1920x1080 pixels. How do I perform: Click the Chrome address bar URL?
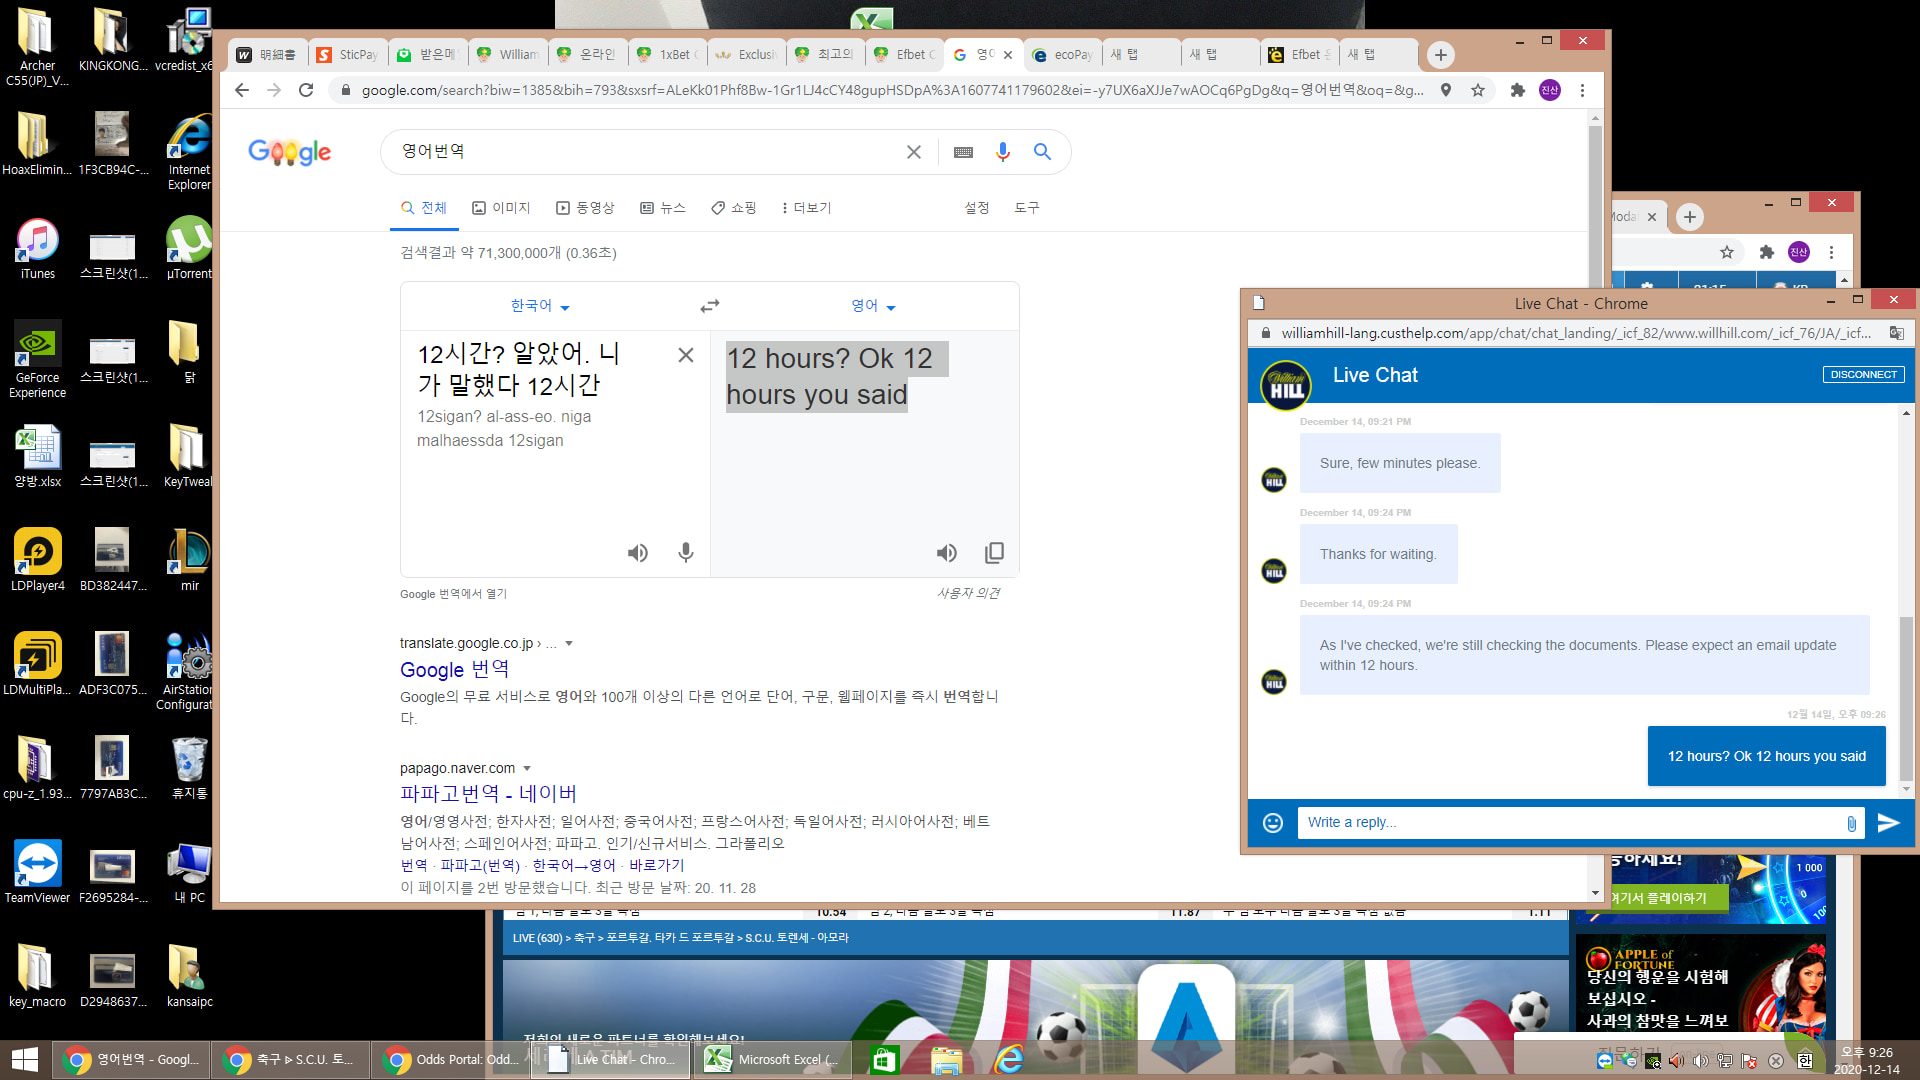coord(892,90)
